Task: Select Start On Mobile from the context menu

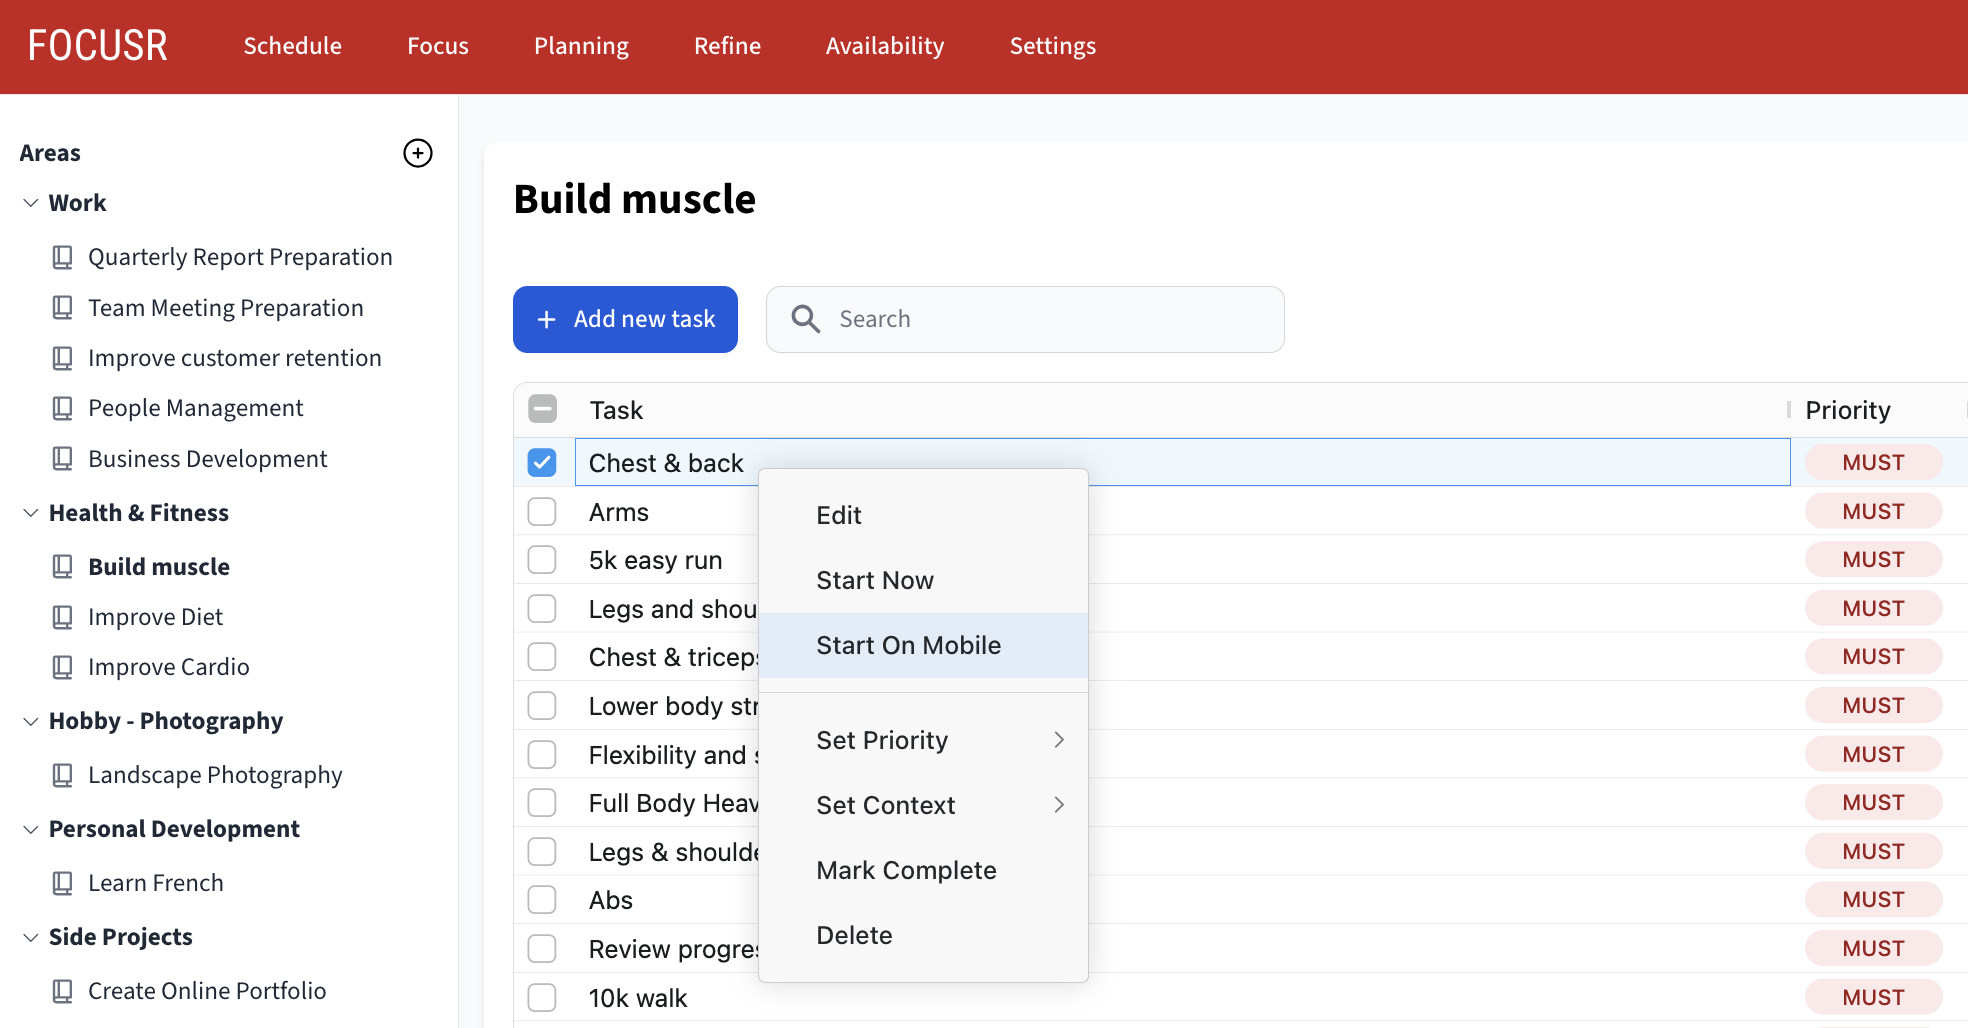Action: point(908,645)
